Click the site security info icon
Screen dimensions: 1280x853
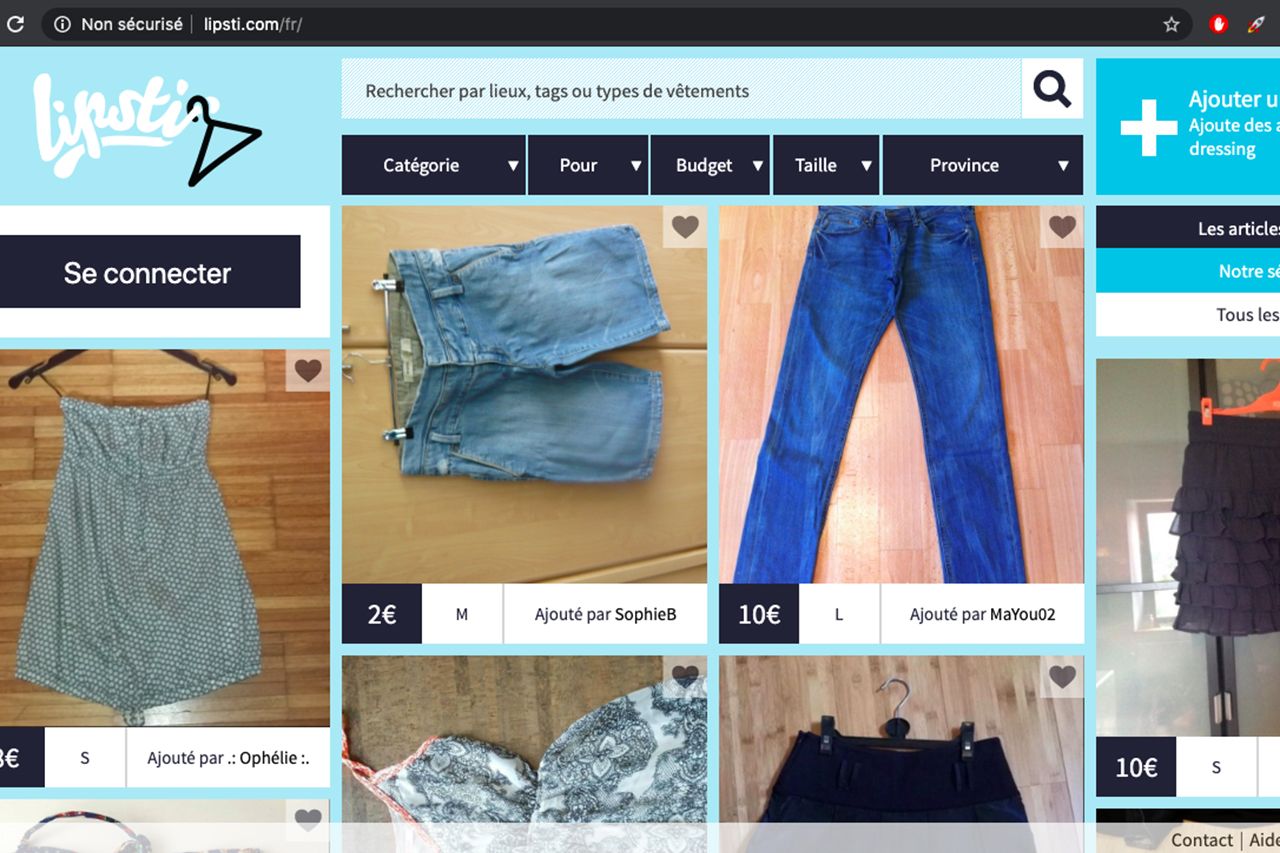coord(62,24)
